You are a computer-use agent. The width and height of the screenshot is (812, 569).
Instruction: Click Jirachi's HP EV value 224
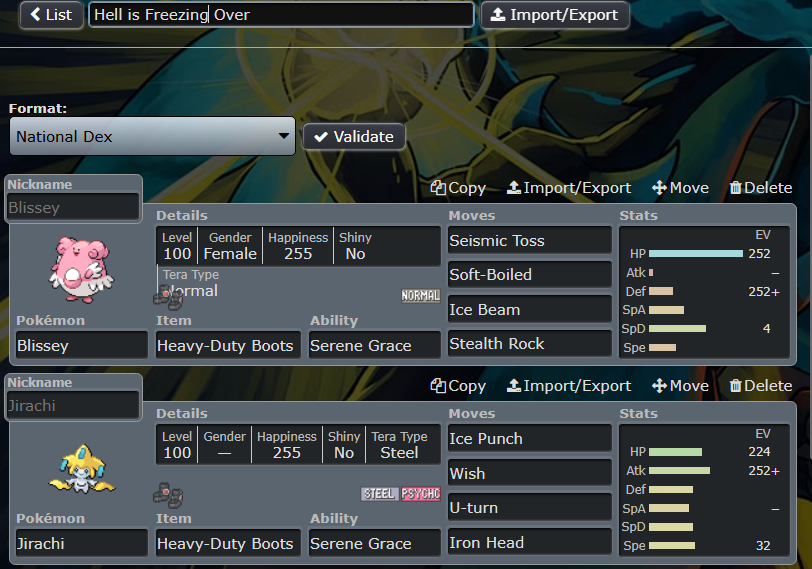[x=759, y=451]
